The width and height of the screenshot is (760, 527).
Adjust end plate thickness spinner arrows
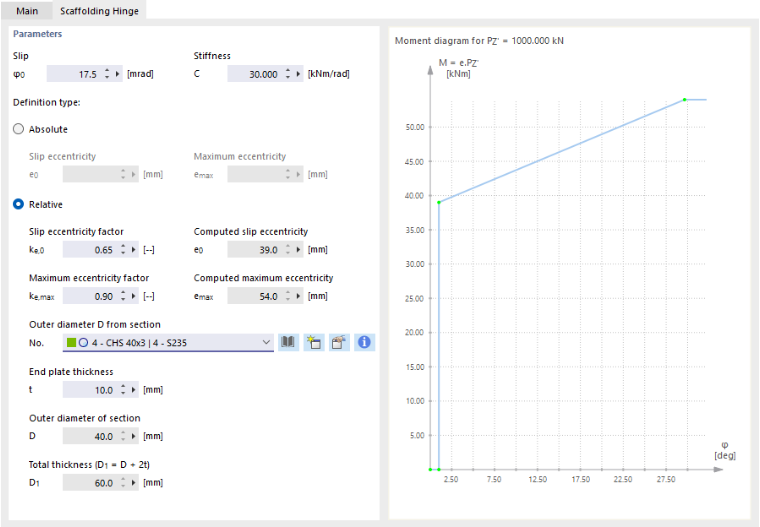pyautogui.click(x=123, y=390)
